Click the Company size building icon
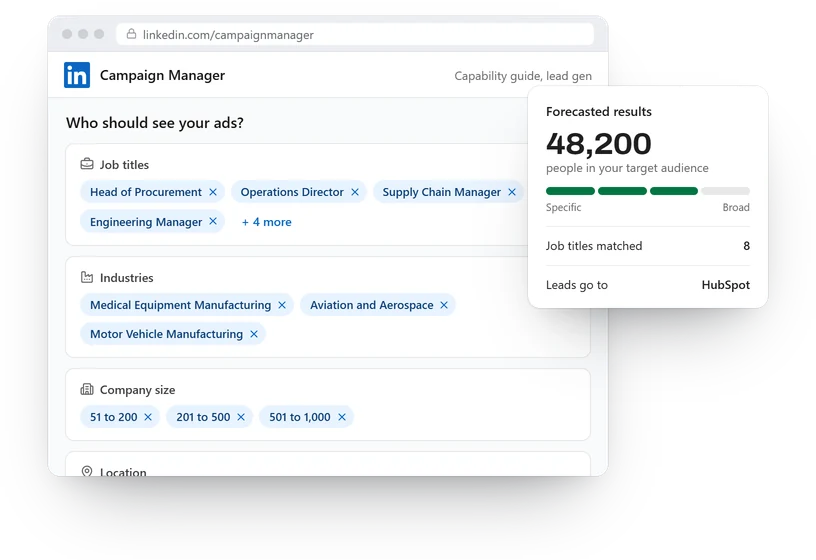Viewport: 816px width, 560px height. tap(87, 389)
